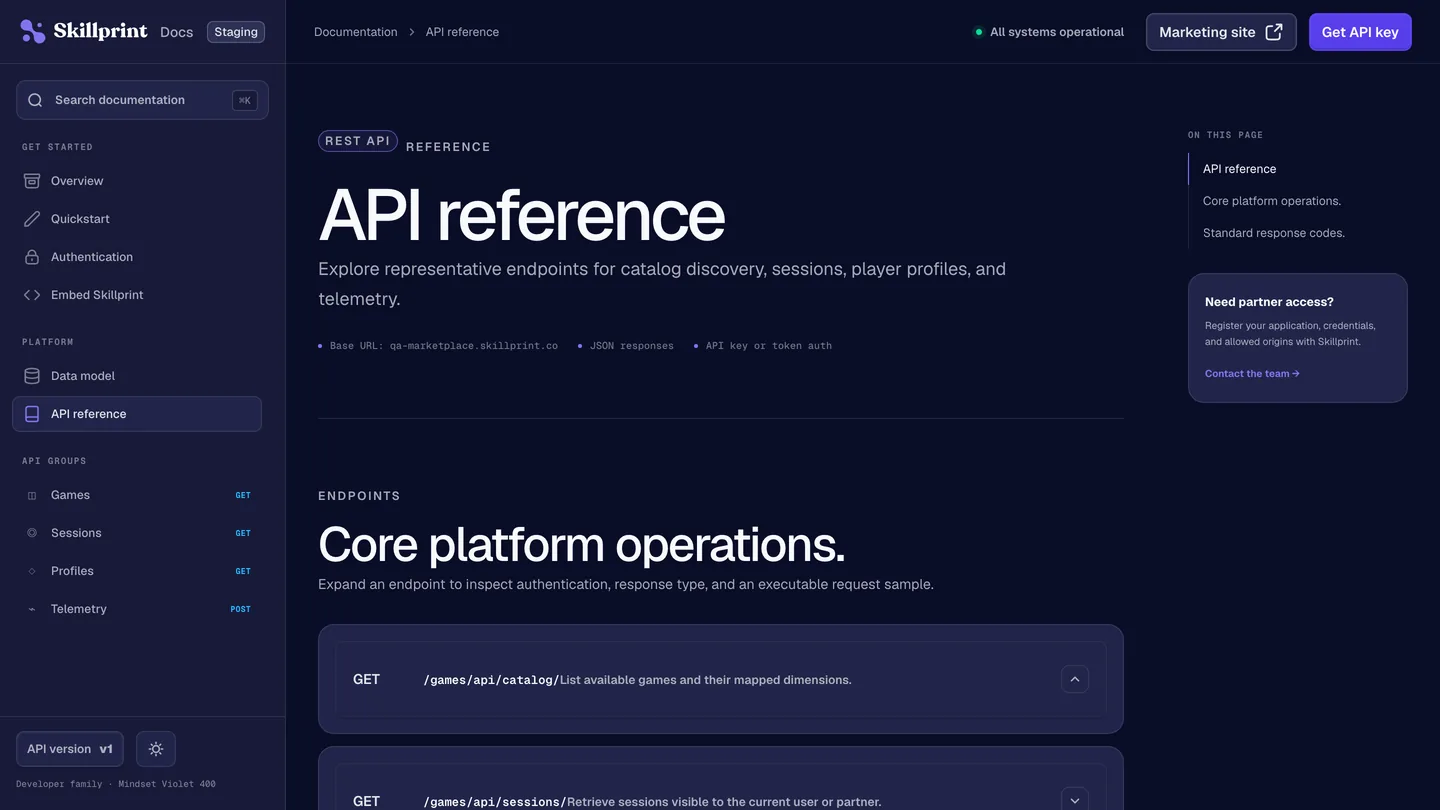Click the Profiles diamond icon
The height and width of the screenshot is (810, 1440).
coord(32,571)
